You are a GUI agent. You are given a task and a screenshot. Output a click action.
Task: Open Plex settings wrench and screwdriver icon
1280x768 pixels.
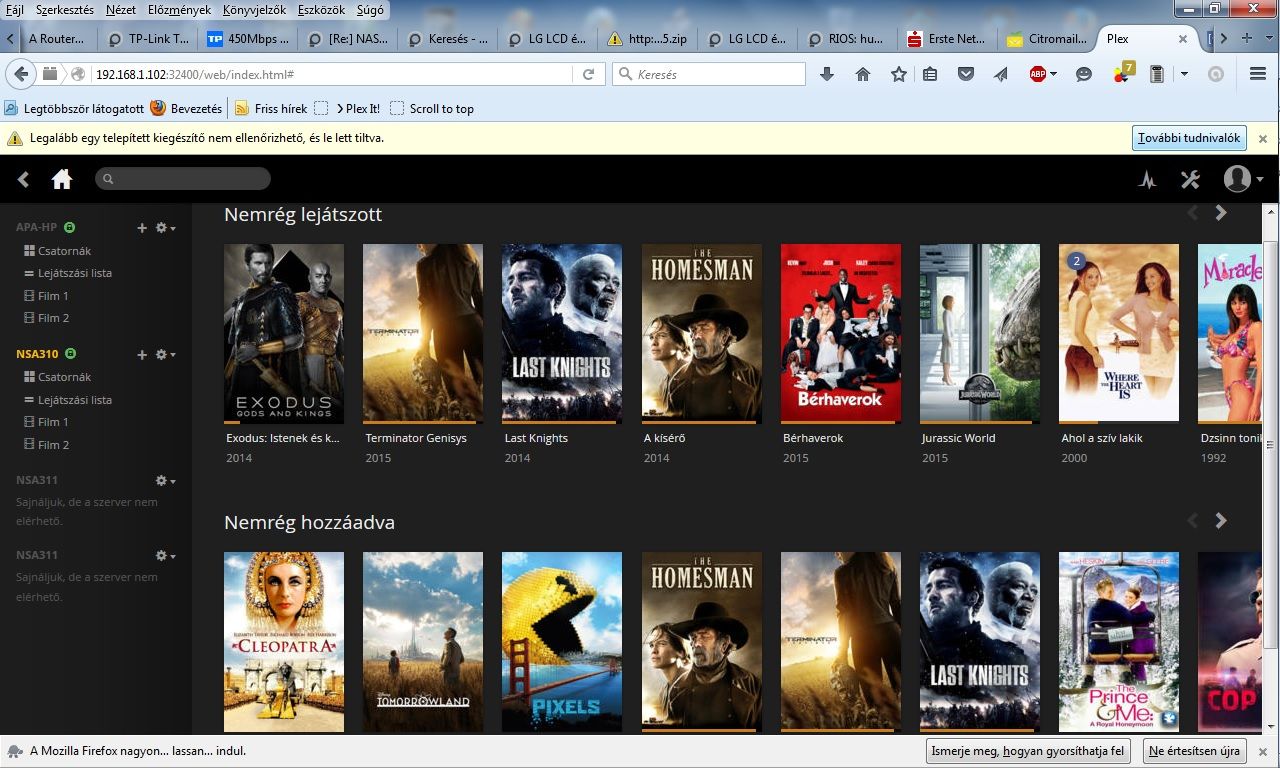1190,180
